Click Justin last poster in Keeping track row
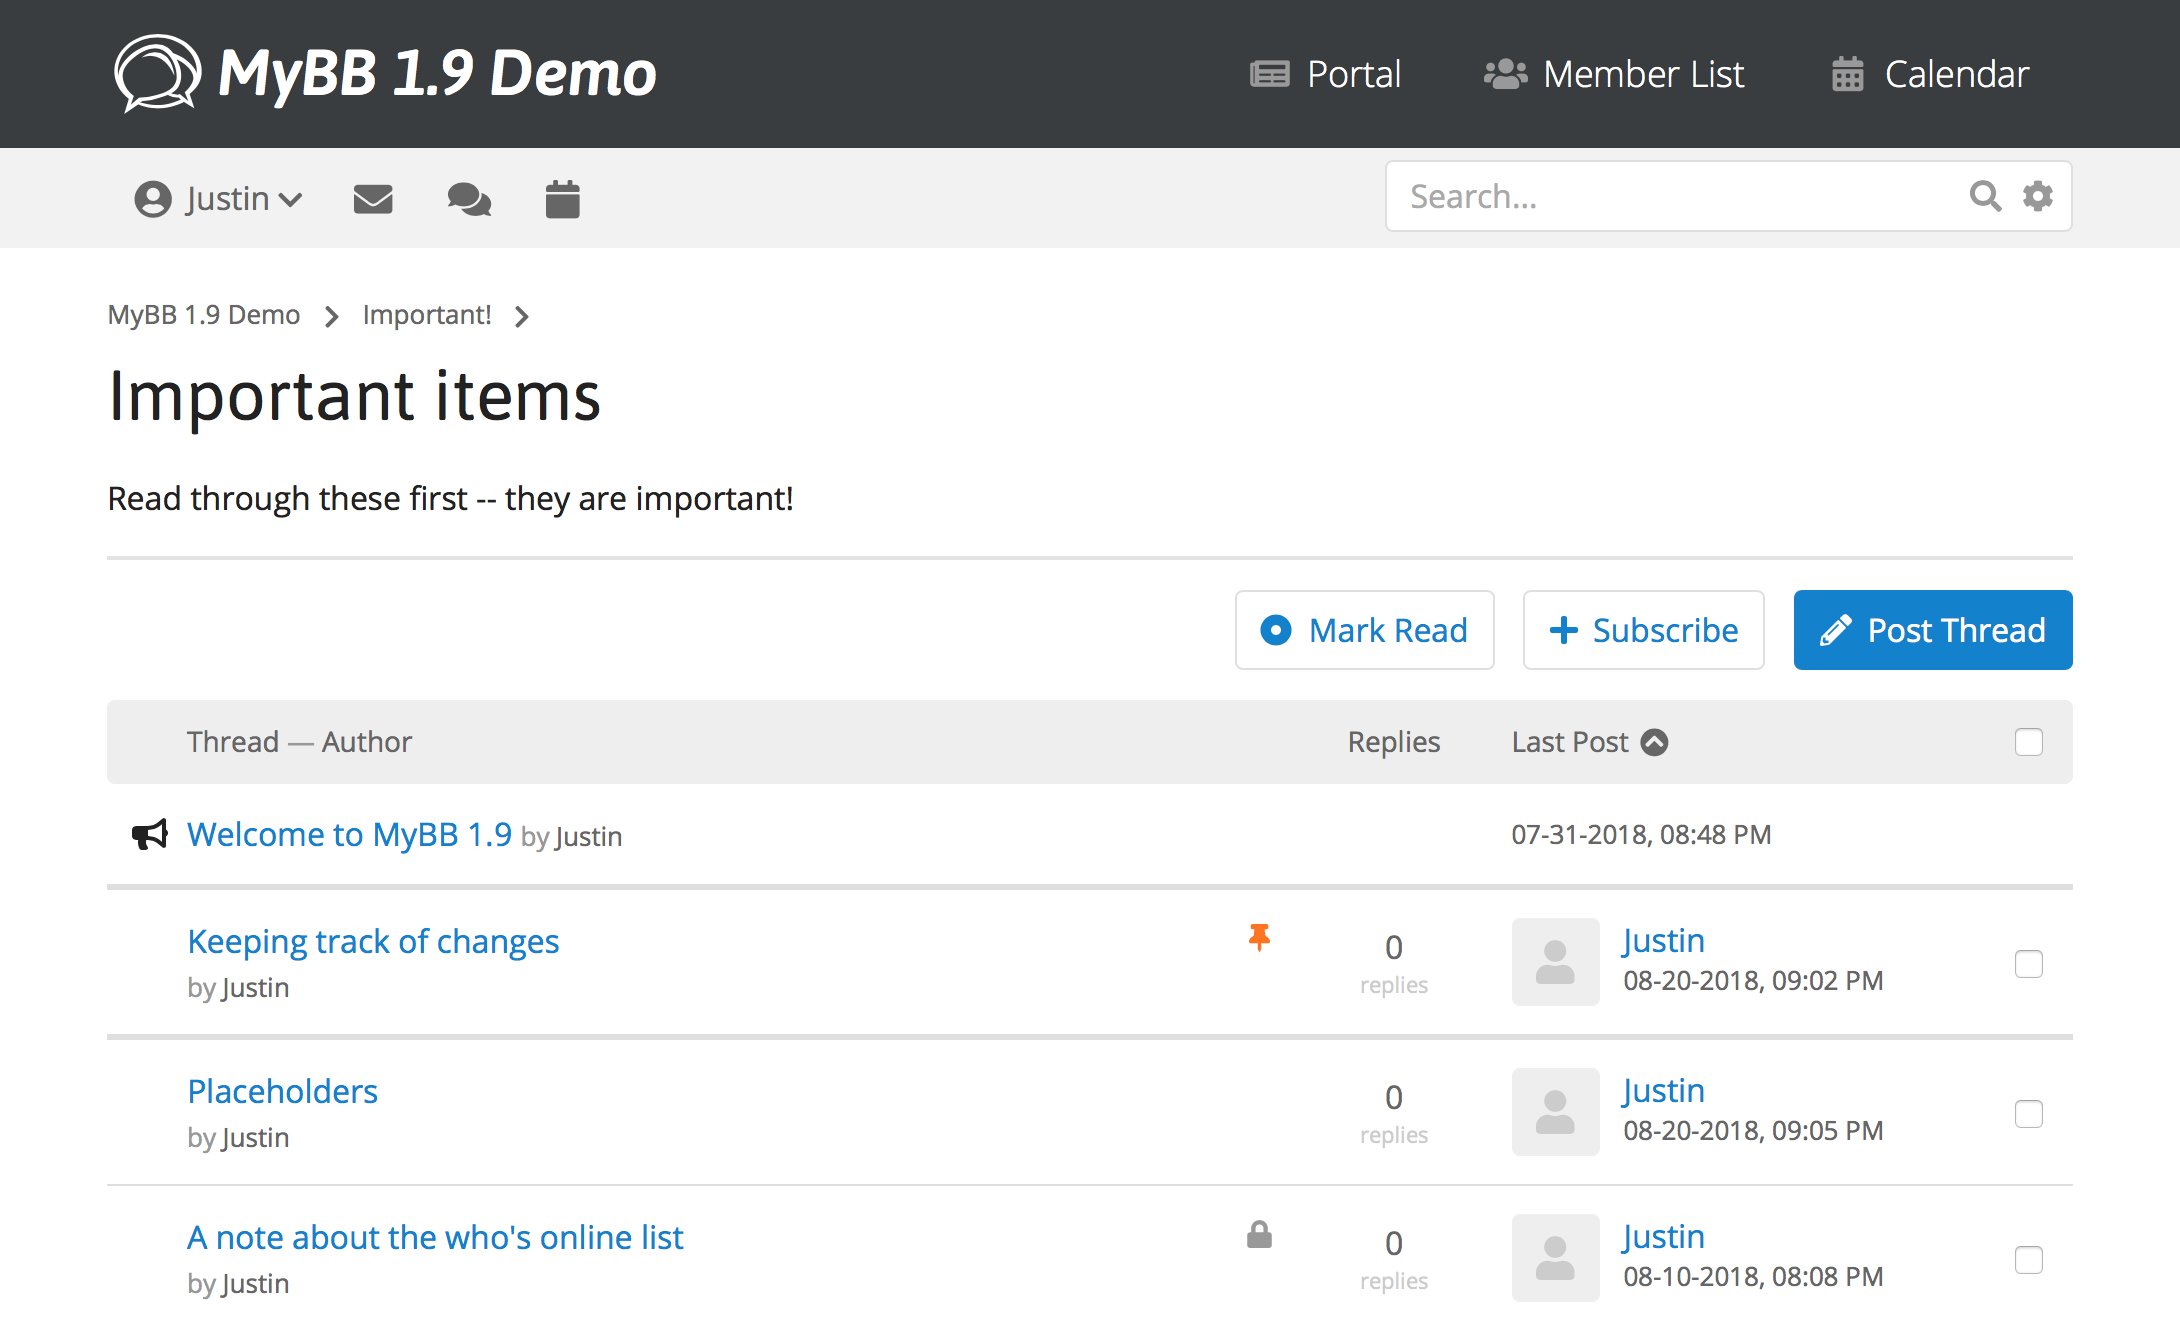 tap(1664, 940)
